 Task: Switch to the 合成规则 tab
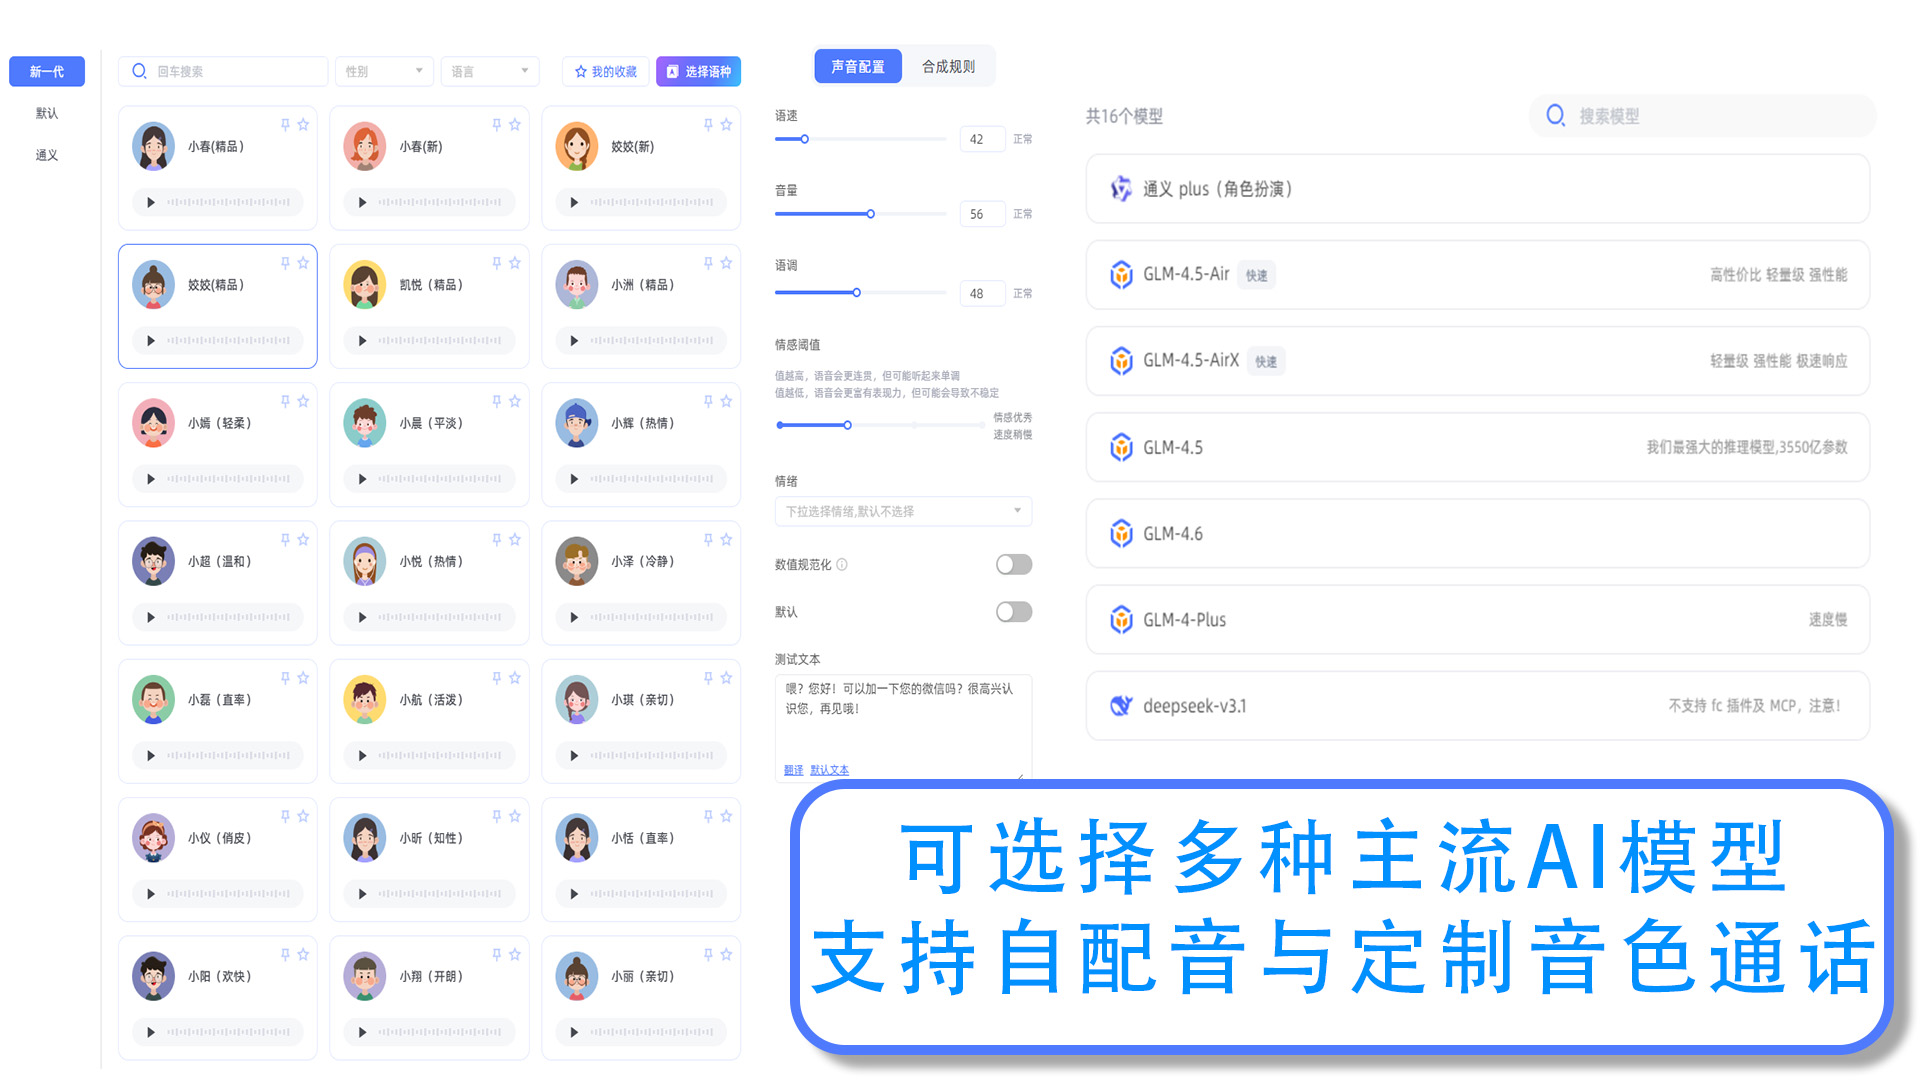tap(947, 67)
